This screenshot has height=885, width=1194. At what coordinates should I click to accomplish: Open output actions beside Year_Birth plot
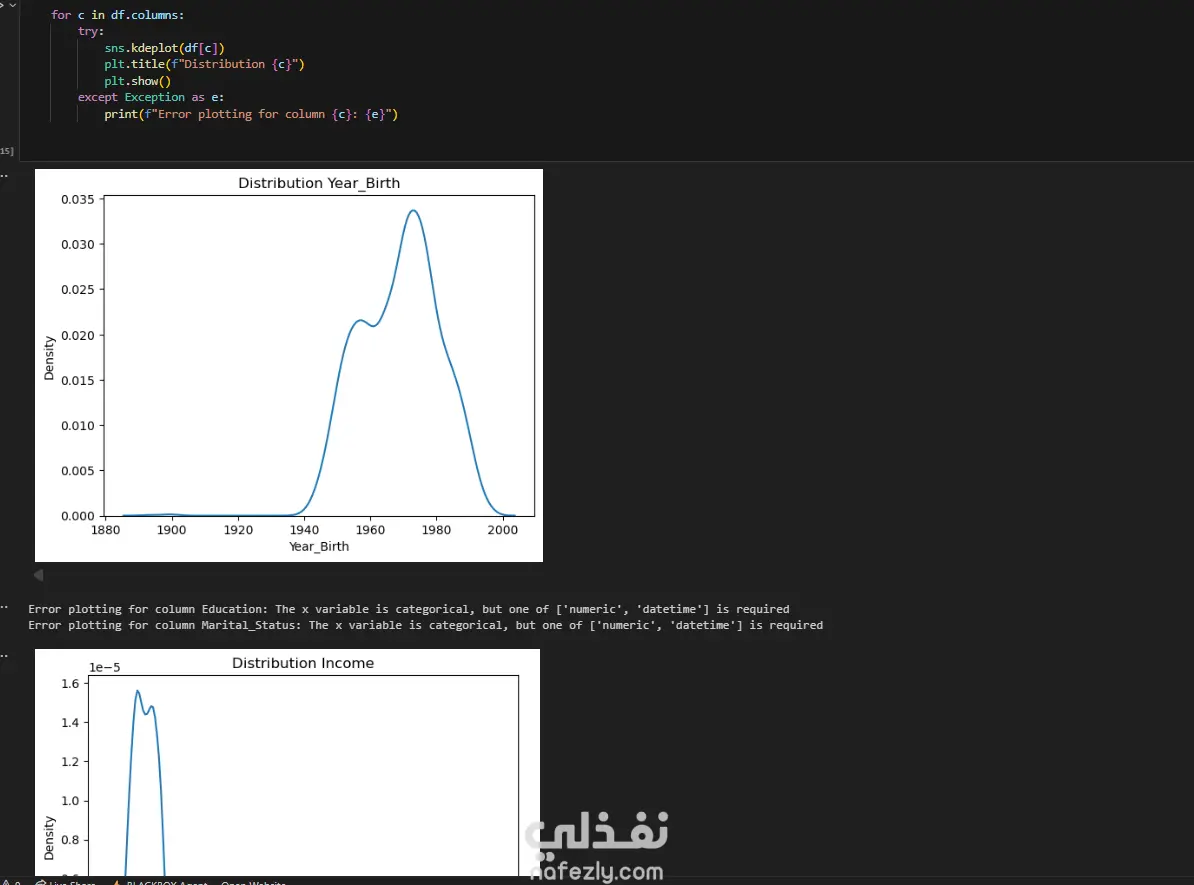(x=3, y=175)
